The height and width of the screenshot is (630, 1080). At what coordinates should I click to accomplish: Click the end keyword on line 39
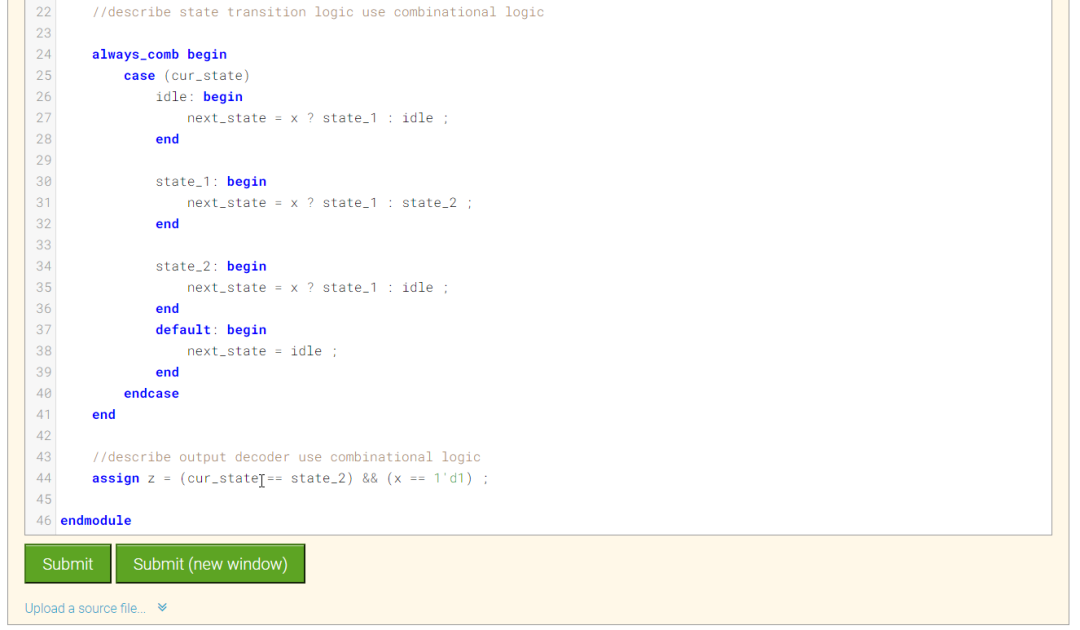click(x=167, y=372)
